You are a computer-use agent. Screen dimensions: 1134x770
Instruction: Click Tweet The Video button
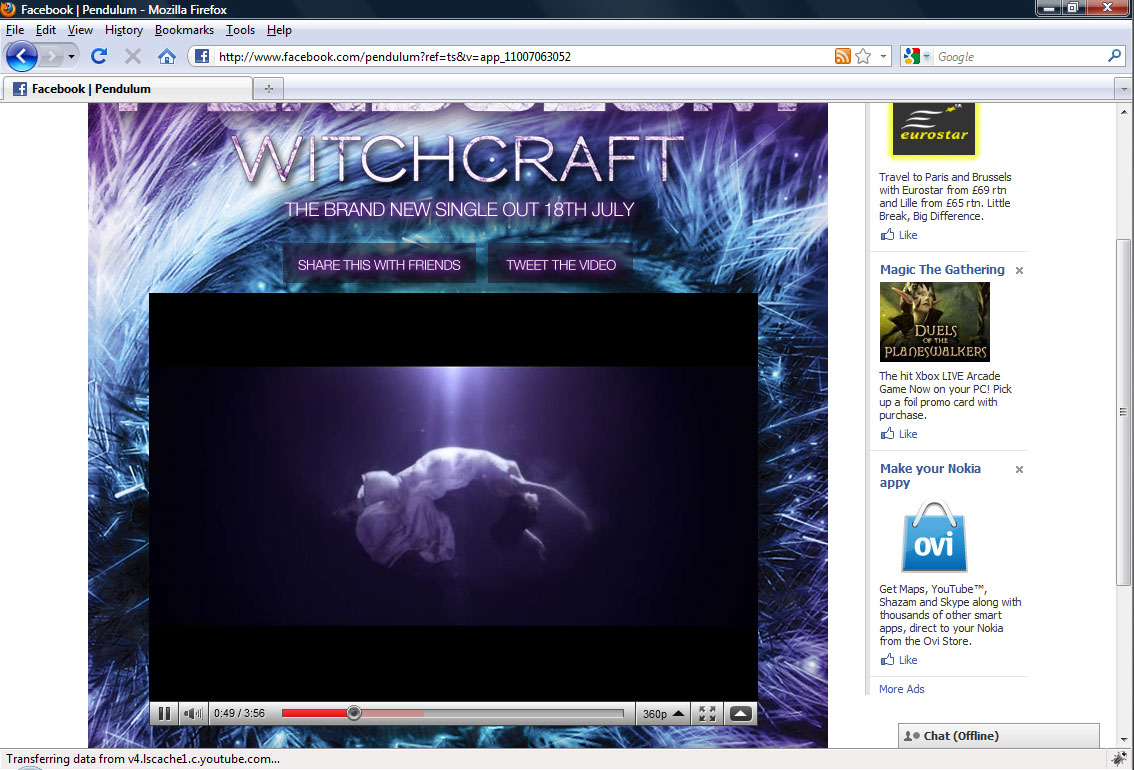click(560, 265)
